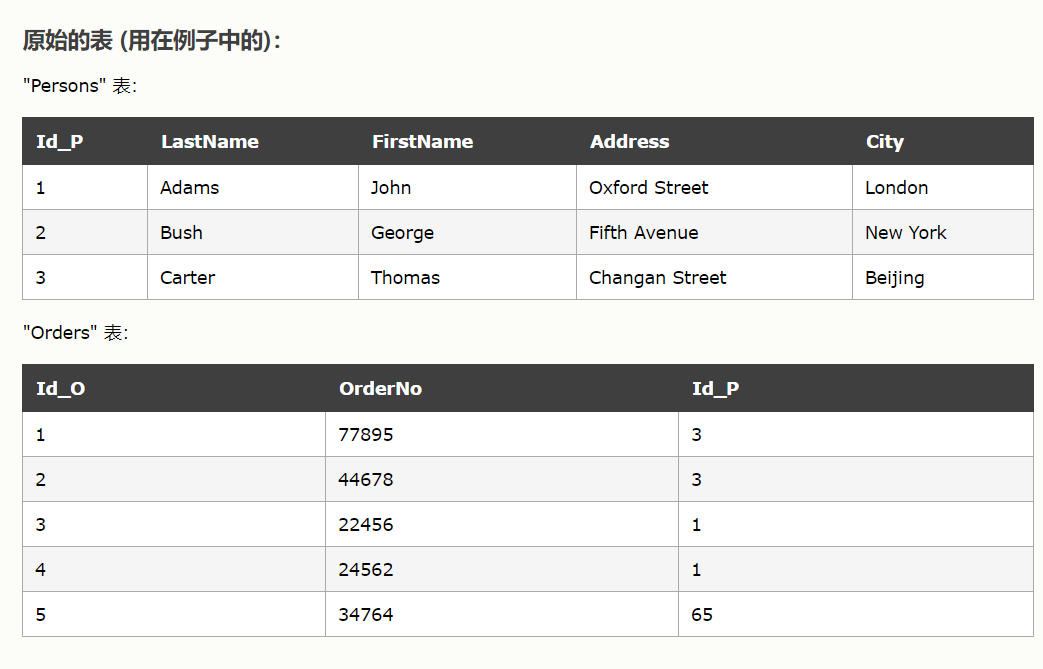This screenshot has width=1043, height=669.
Task: Select order number 44678 cell
Action: pyautogui.click(x=366, y=480)
